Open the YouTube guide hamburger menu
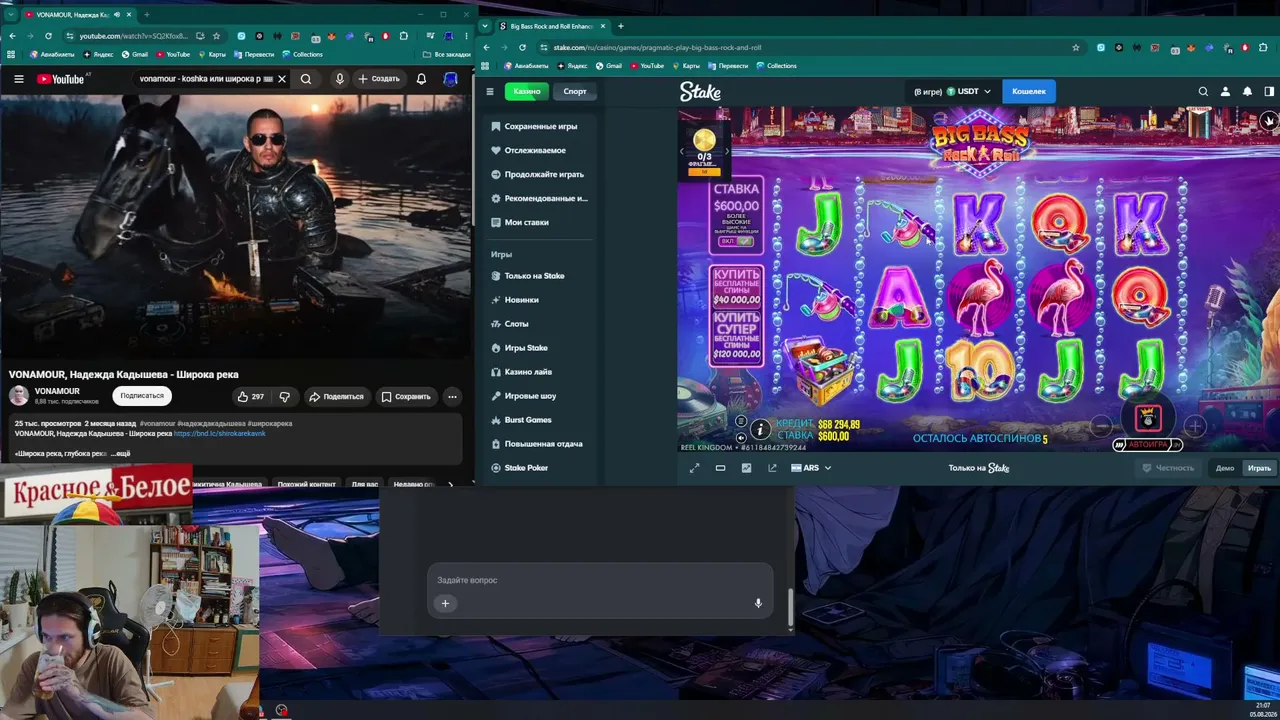 [18, 79]
